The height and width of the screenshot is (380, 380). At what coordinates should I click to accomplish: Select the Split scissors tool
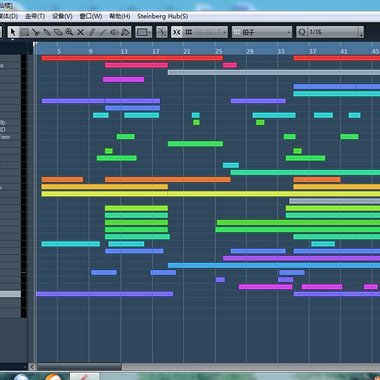36,32
